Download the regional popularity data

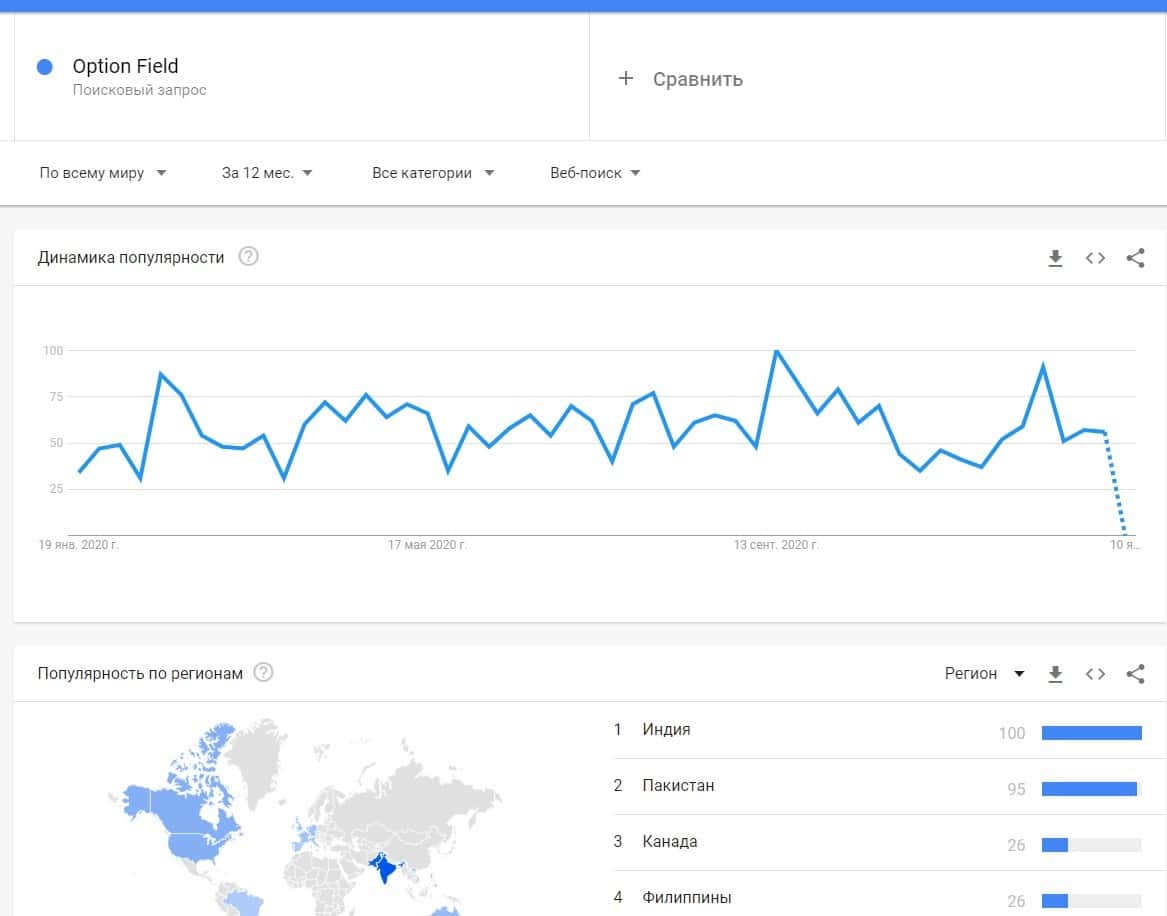1055,674
